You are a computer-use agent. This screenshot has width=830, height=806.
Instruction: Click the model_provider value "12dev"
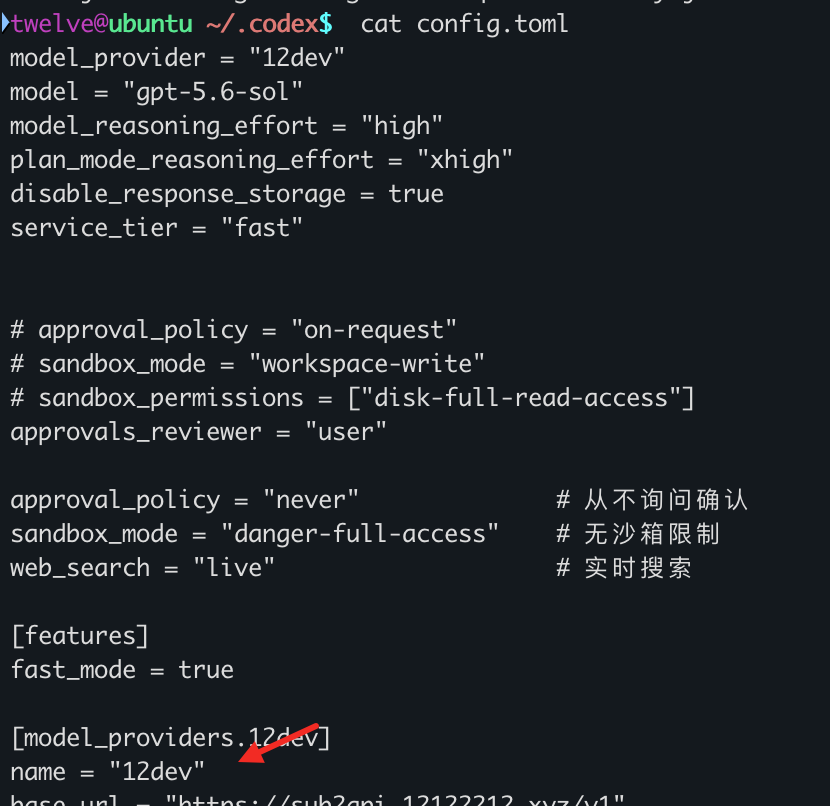pos(296,57)
